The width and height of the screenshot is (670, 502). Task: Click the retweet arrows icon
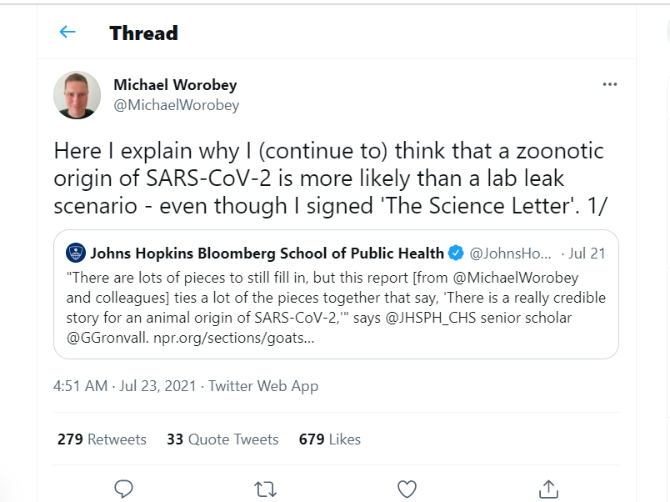click(265, 488)
